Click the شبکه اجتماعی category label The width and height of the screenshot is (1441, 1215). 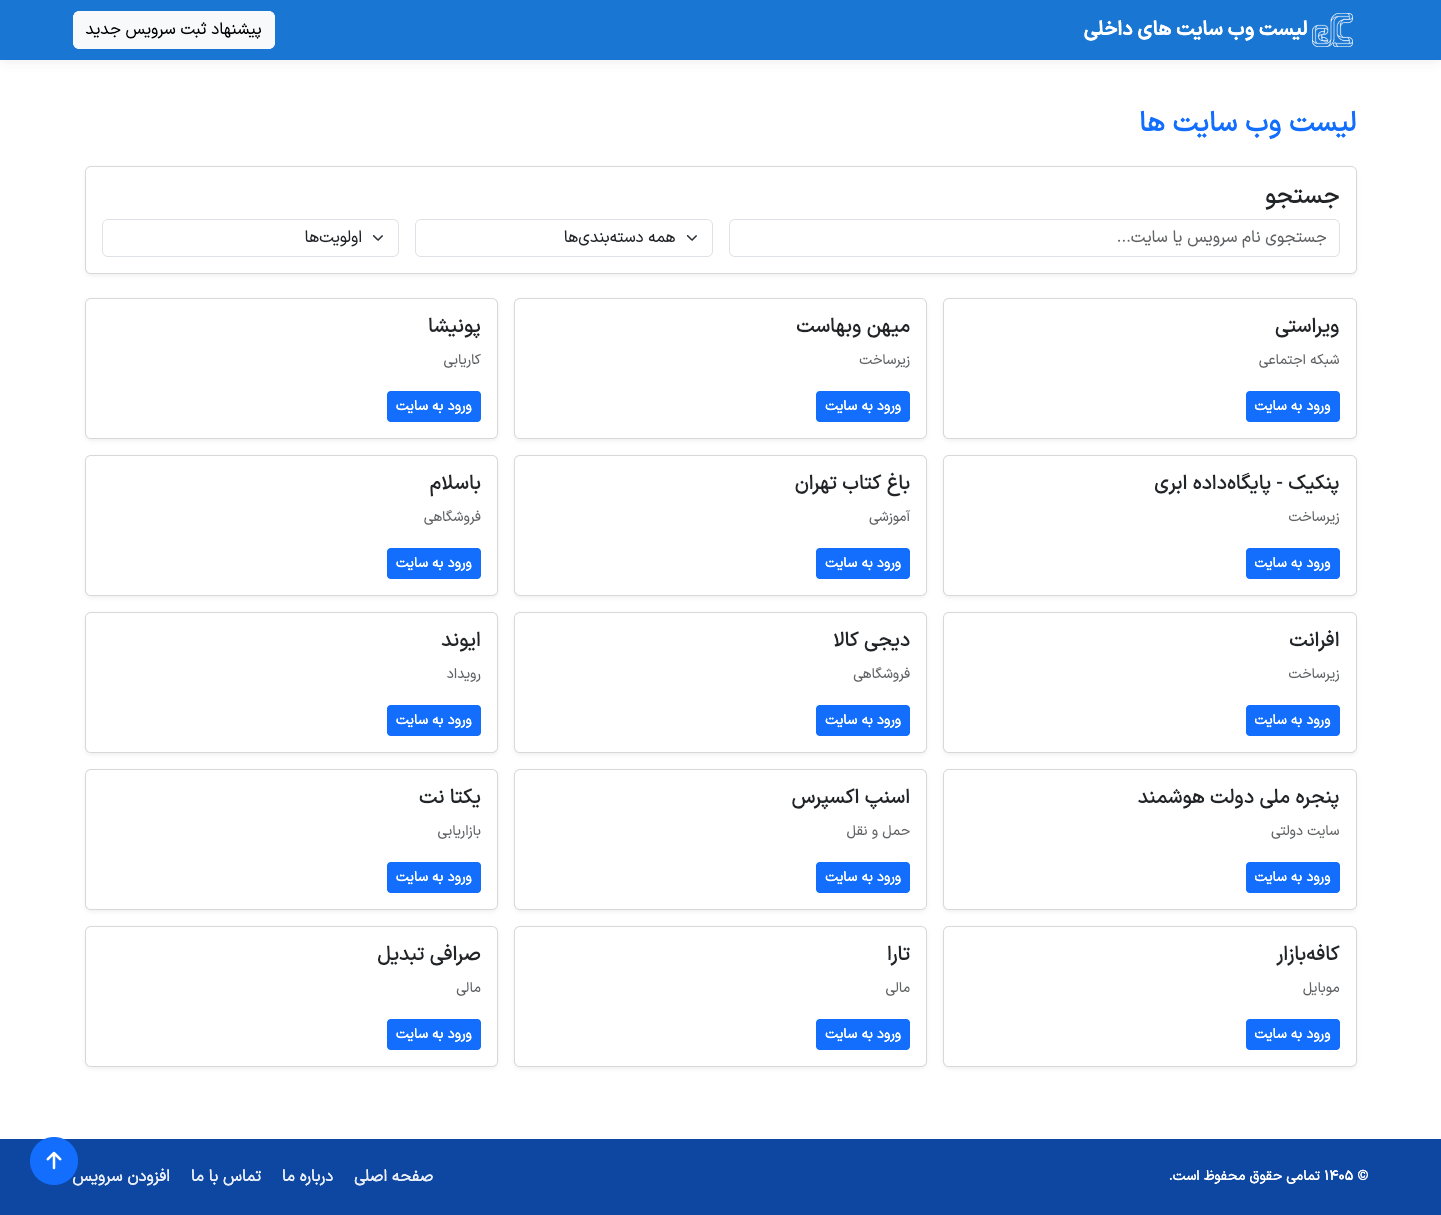point(1299,360)
